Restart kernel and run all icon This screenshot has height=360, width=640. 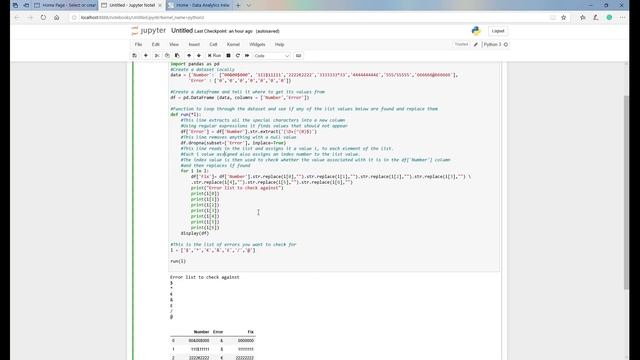point(247,56)
